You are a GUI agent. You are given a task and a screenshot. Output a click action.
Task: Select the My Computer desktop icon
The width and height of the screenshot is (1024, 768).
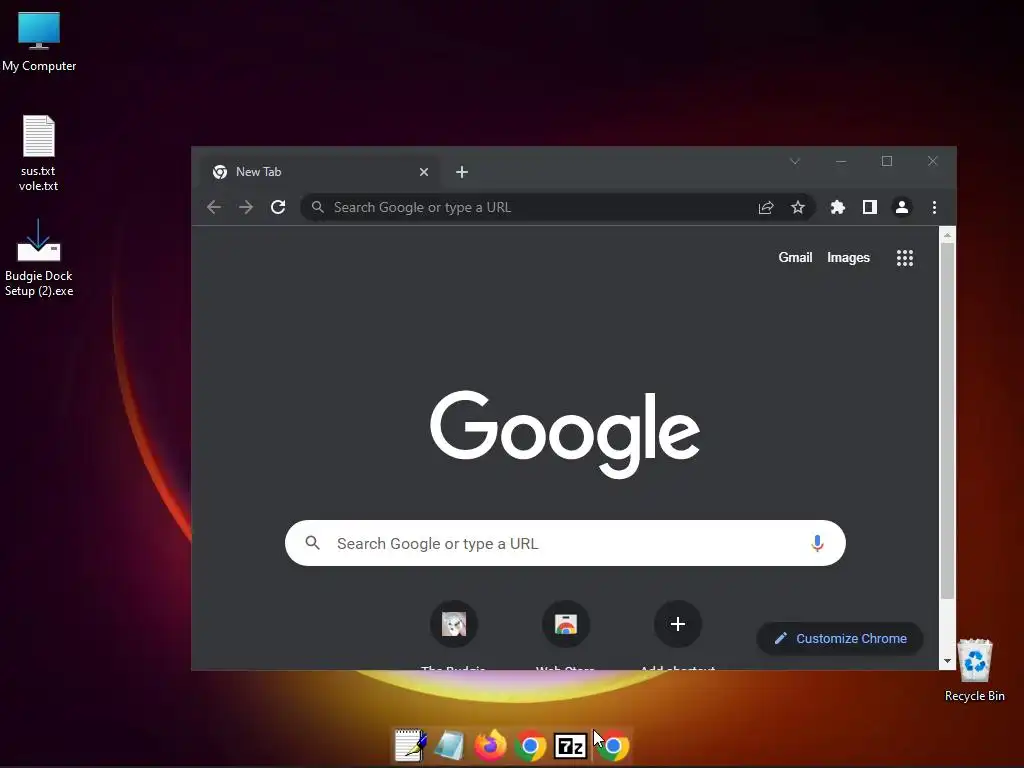[39, 42]
